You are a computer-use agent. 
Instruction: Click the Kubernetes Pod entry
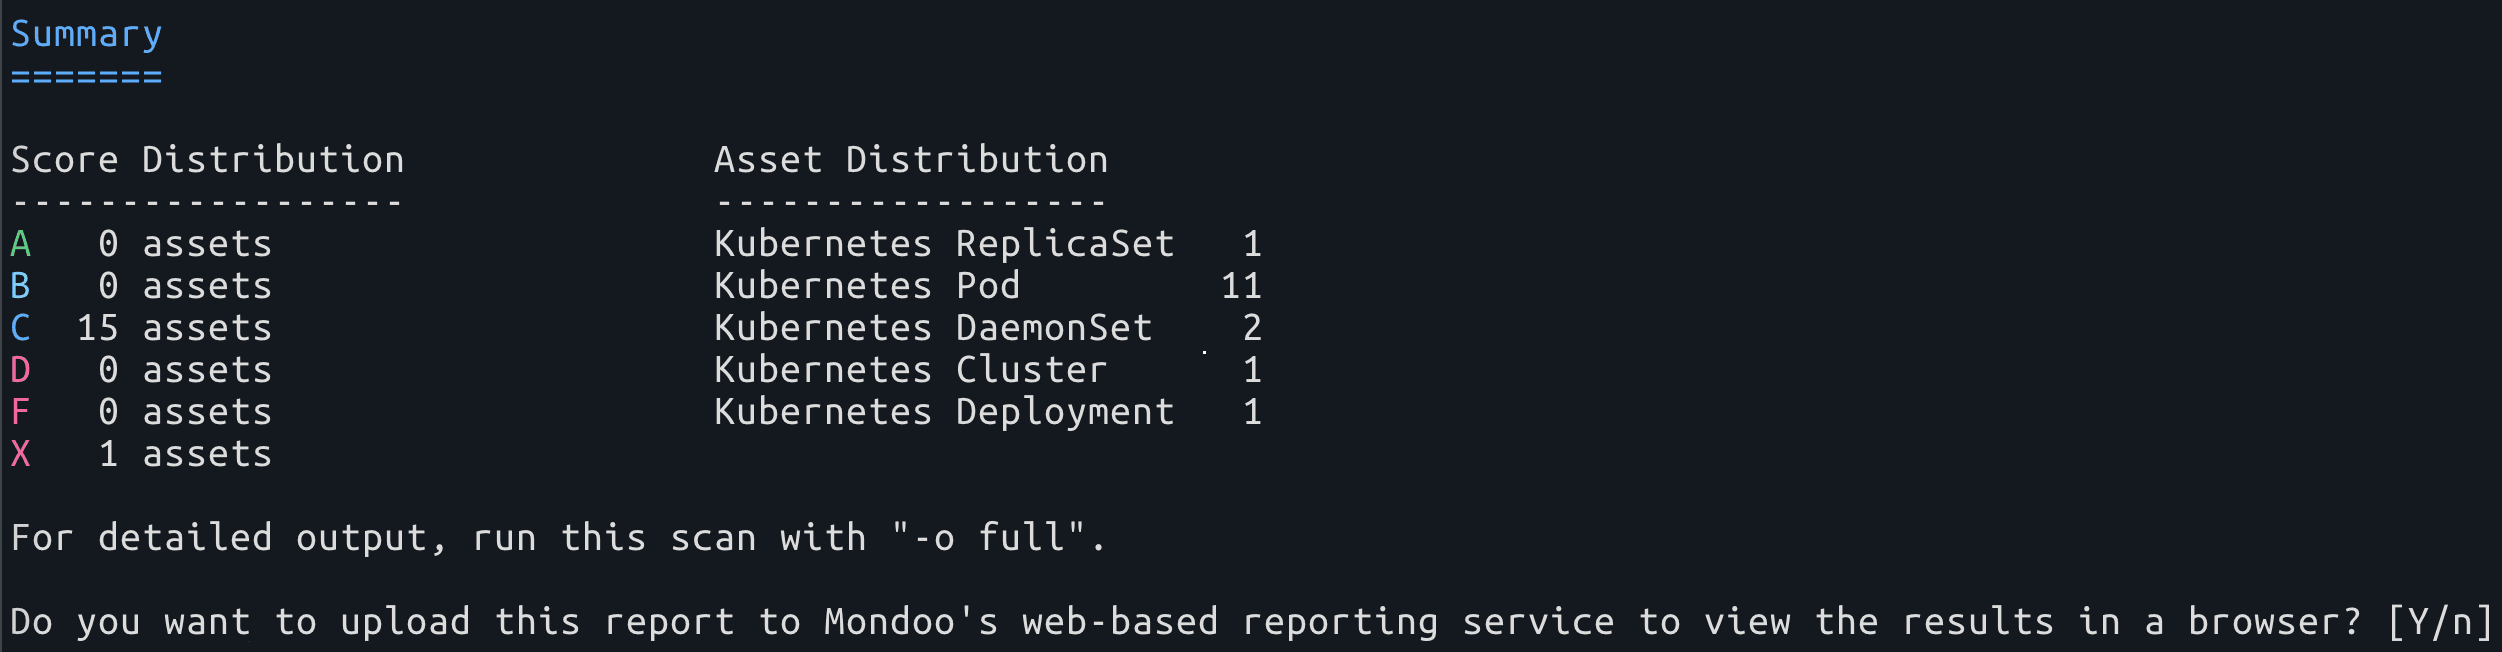866,286
